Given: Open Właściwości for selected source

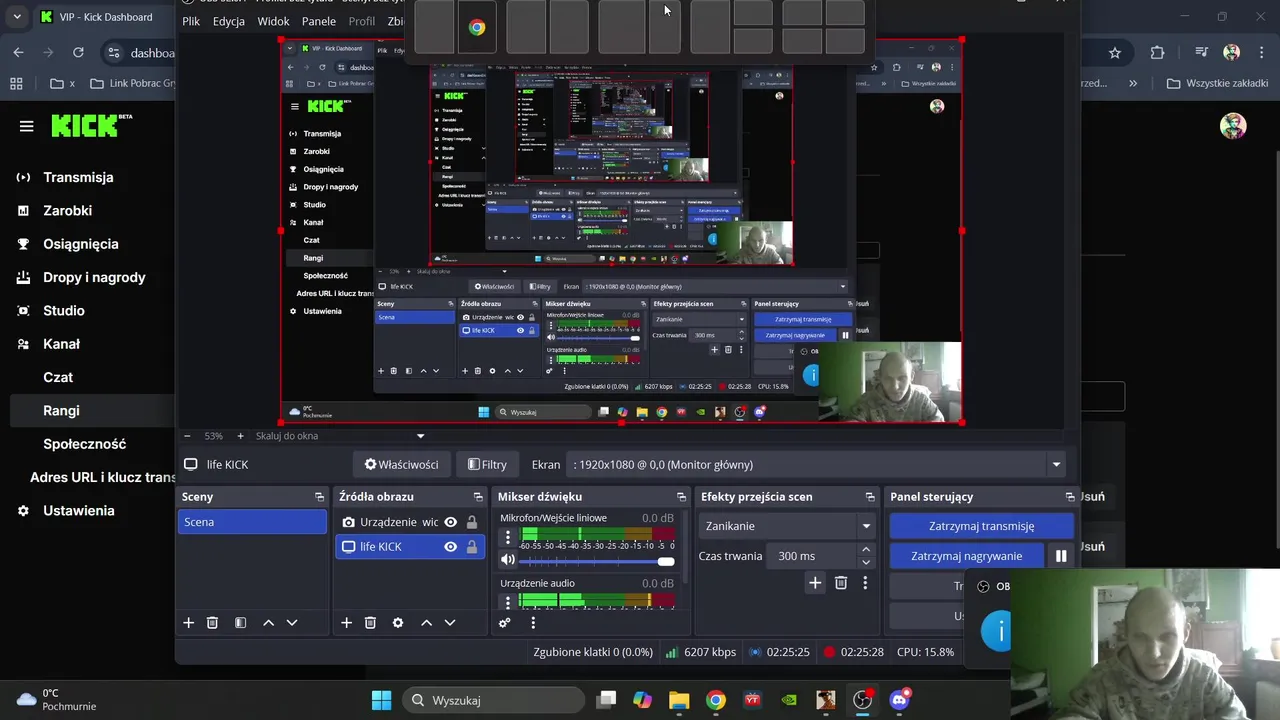Looking at the screenshot, I should click(x=401, y=464).
